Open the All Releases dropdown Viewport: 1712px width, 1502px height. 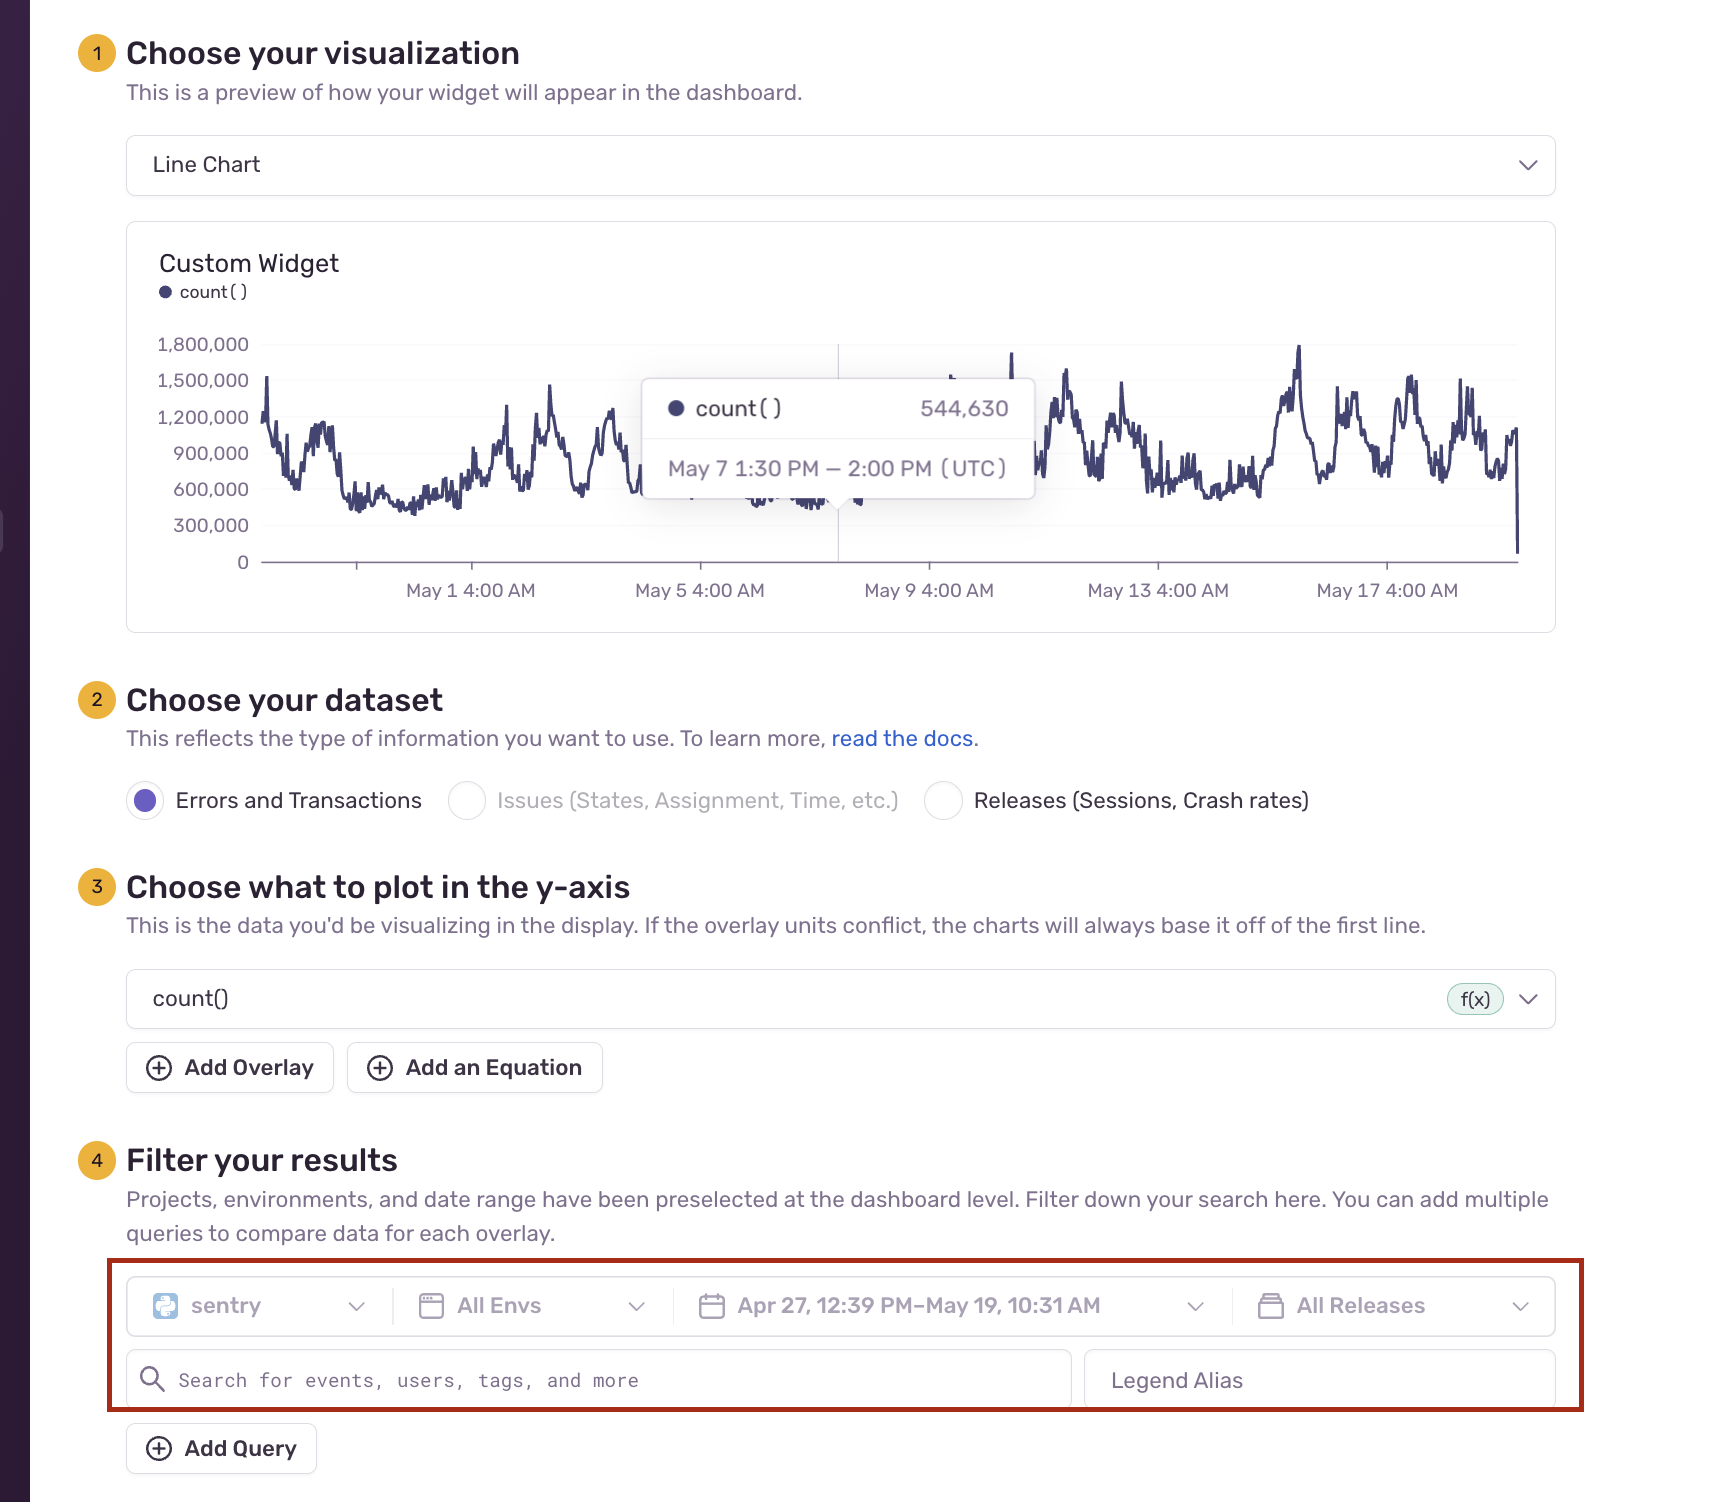tap(1522, 1305)
